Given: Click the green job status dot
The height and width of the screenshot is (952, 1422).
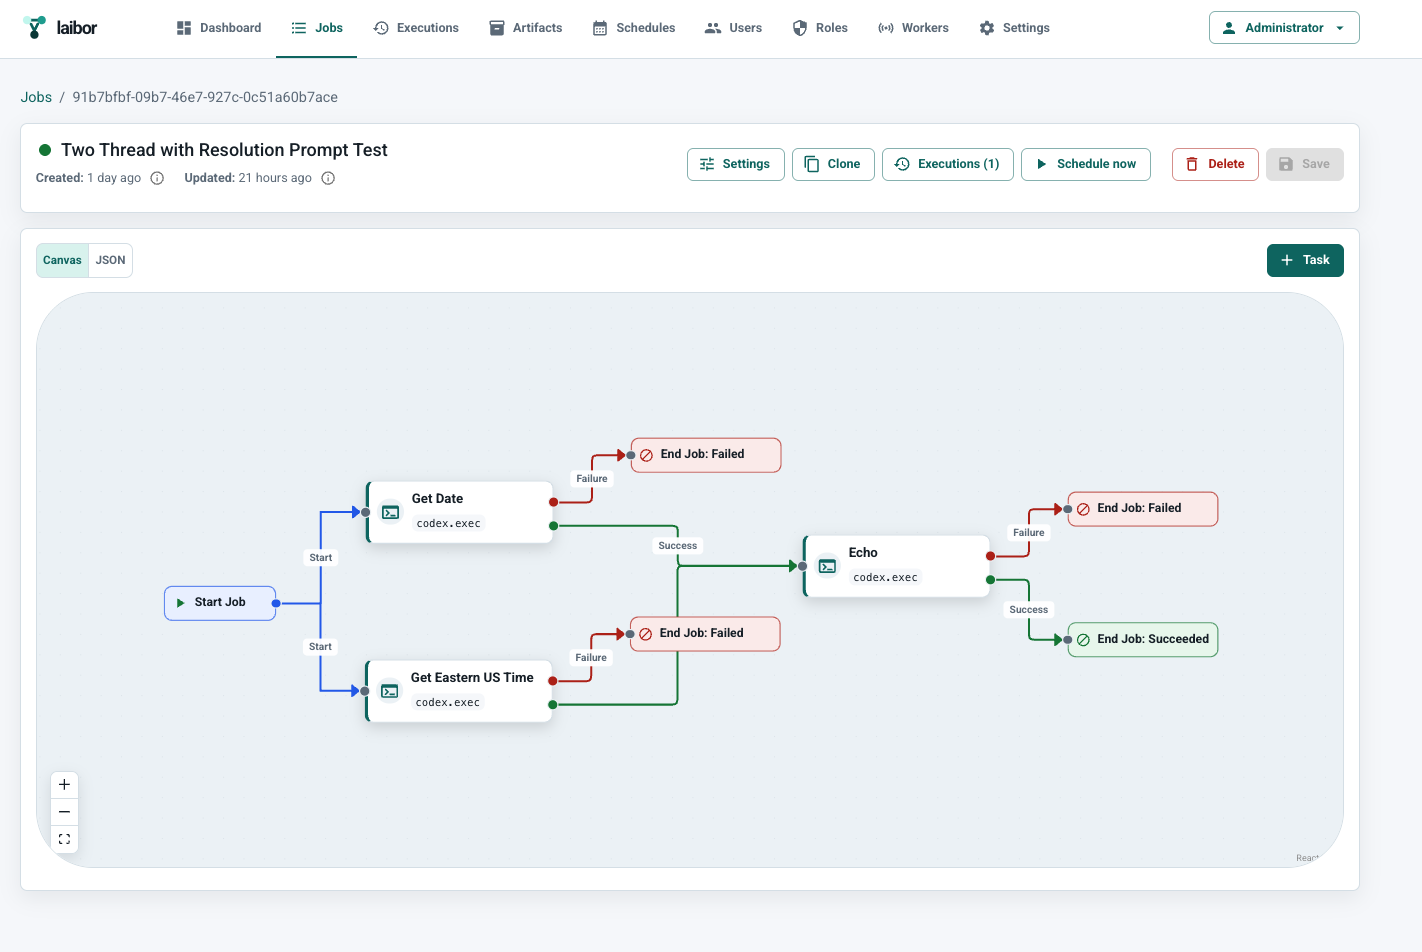Looking at the screenshot, I should (45, 150).
